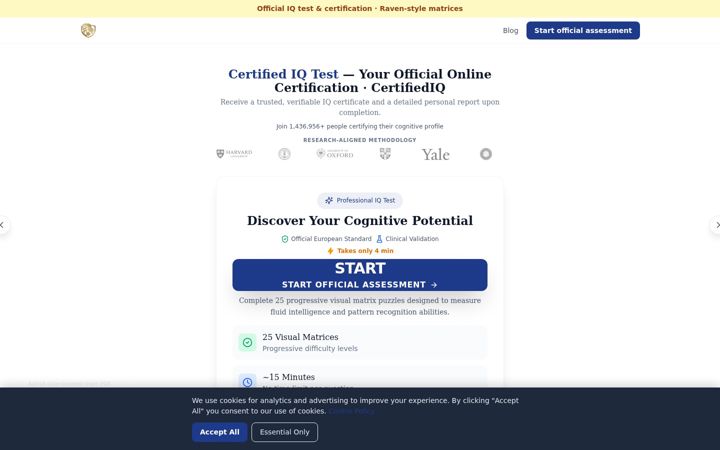Click the CertifiedIQ lion logo
The height and width of the screenshot is (450, 720).
tap(88, 30)
